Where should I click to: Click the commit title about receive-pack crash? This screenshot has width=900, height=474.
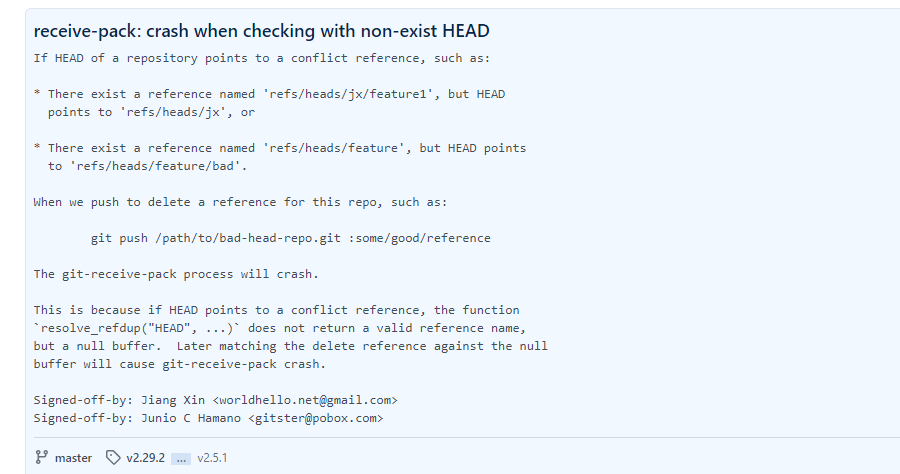261,31
